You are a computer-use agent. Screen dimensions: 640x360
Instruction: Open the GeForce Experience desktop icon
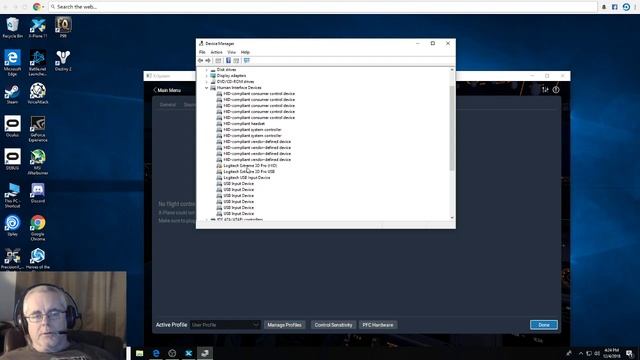[38, 129]
